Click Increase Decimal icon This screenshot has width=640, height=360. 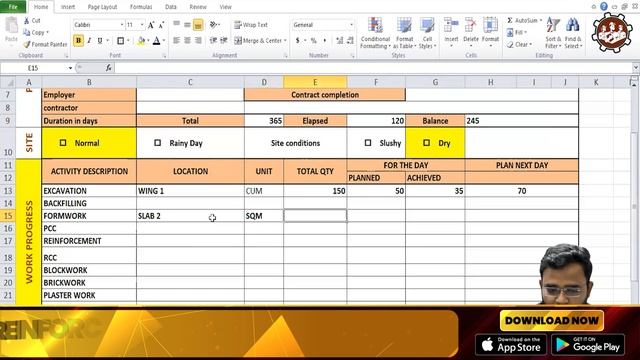click(x=340, y=40)
